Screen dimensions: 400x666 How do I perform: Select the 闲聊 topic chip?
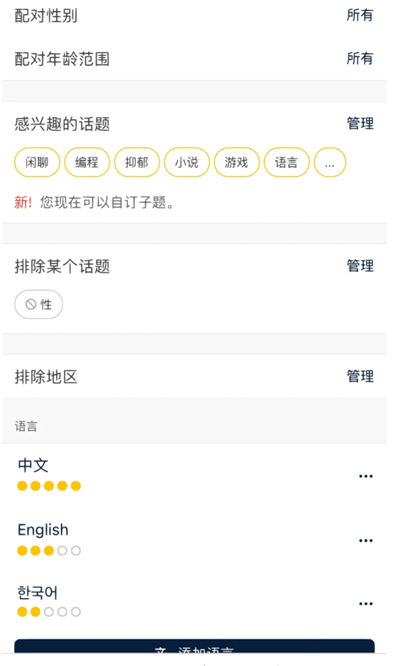pyautogui.click(x=37, y=162)
